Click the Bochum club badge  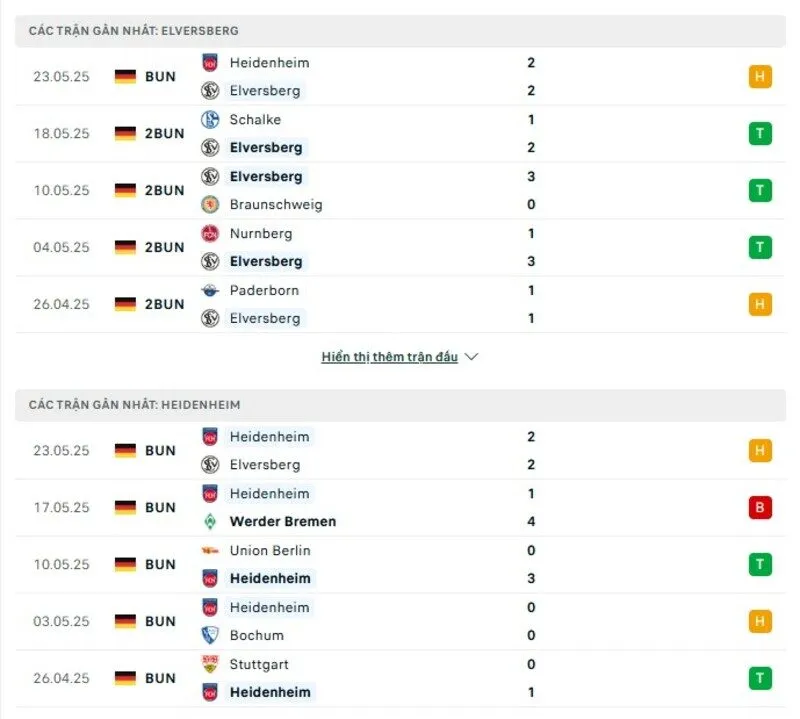(210, 635)
